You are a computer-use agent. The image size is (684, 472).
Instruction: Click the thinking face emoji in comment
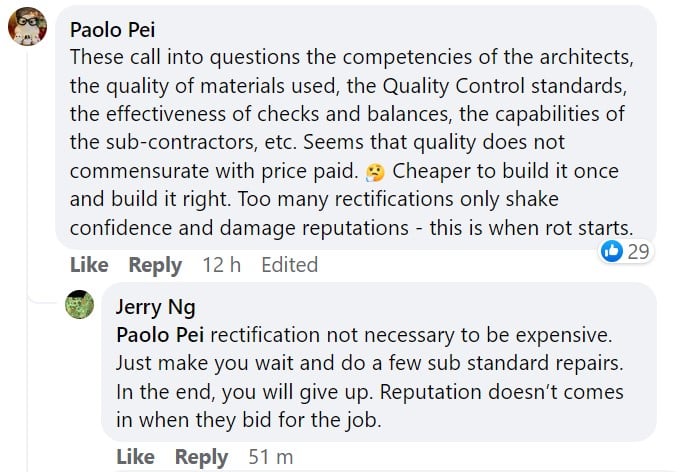[x=375, y=172]
